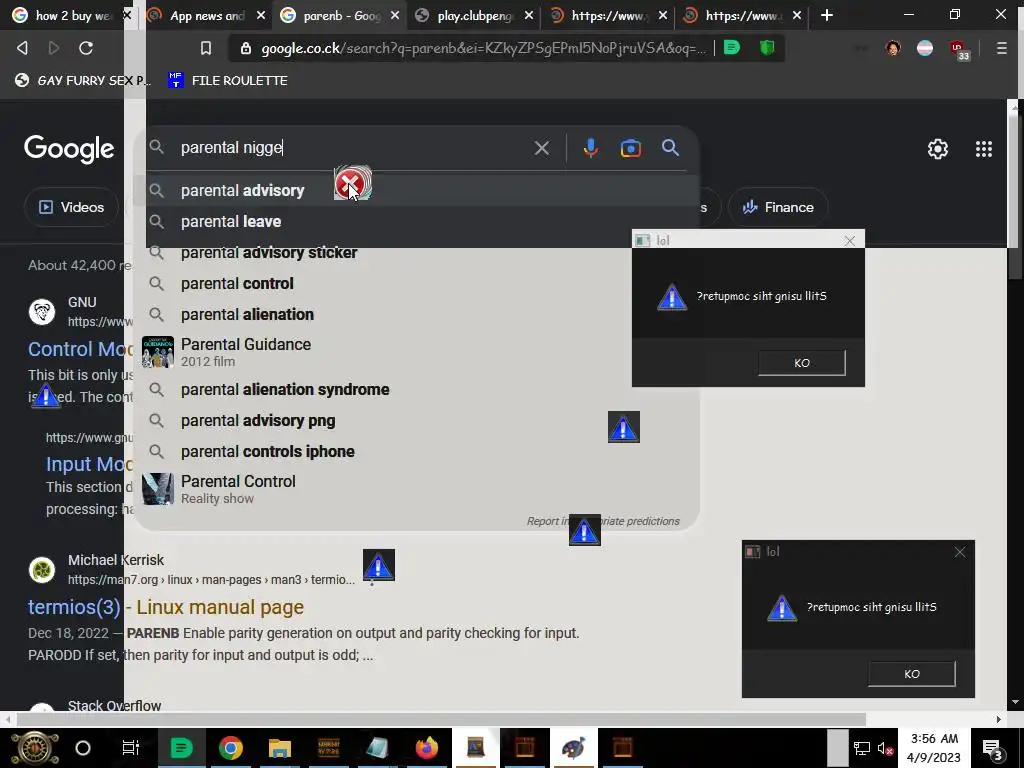
Task: Click the browser forward arrow
Action: coord(54,48)
